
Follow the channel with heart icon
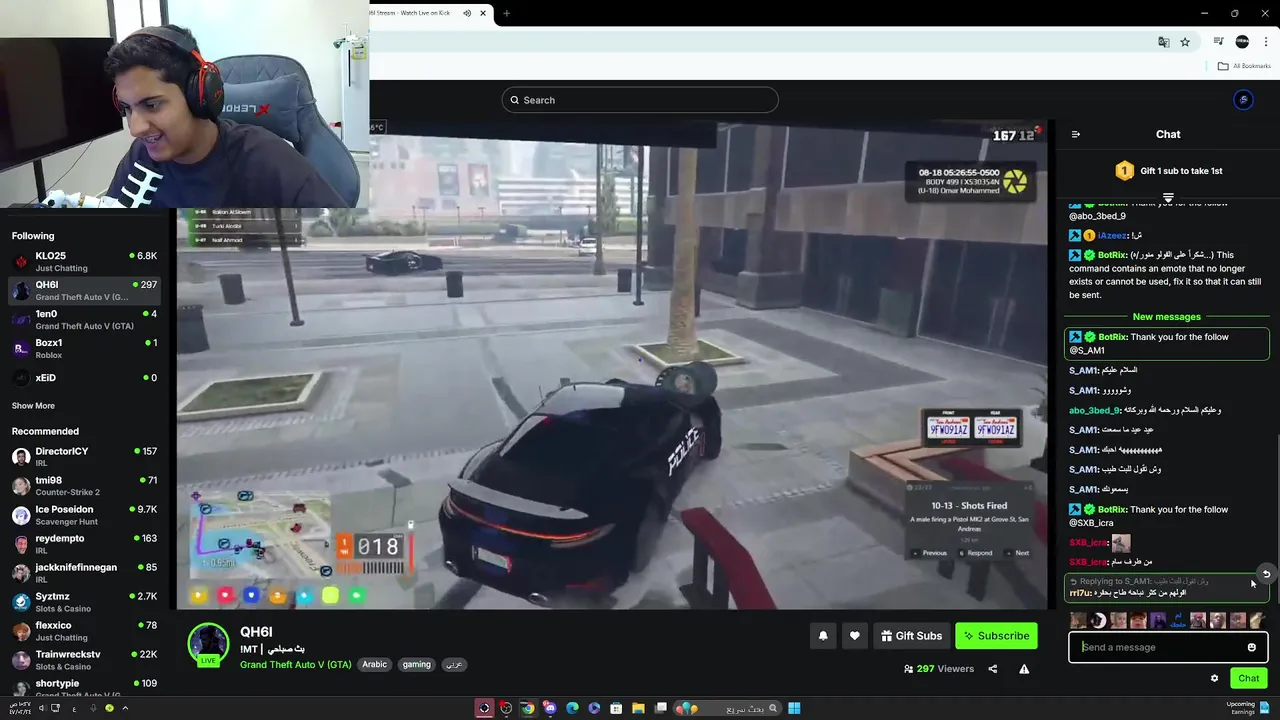pos(854,636)
